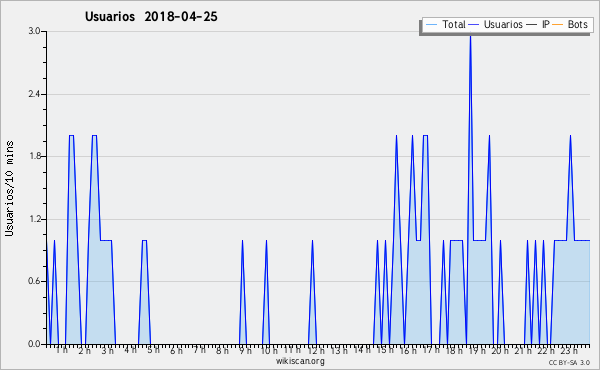This screenshot has height=370, width=600.
Task: Click the 3.0 y-axis value
Action: (x=34, y=31)
